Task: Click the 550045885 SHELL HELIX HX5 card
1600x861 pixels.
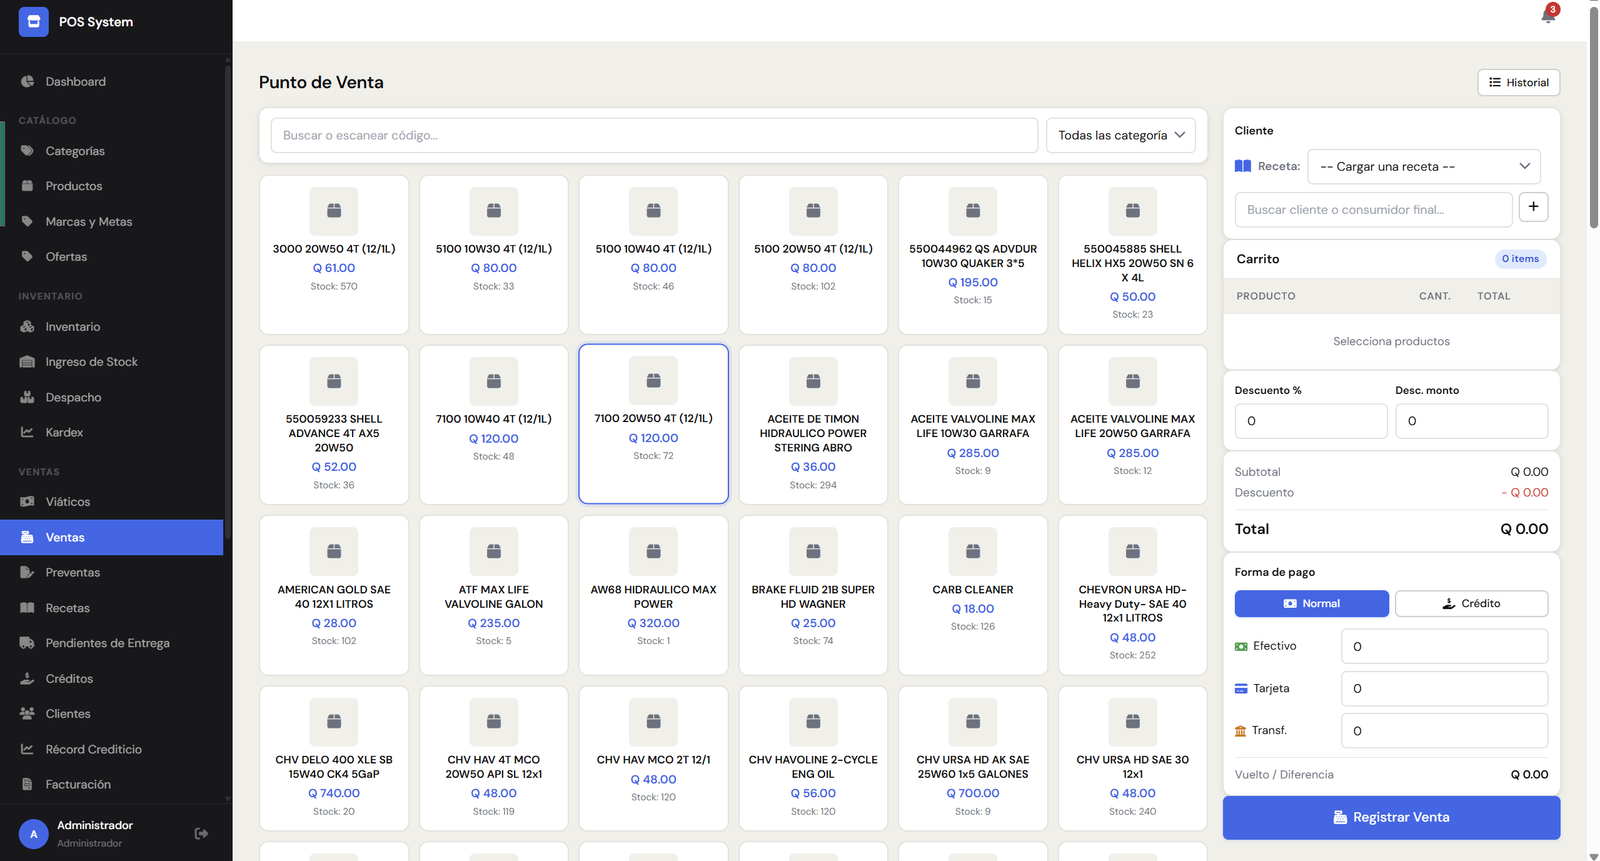Action: pos(1133,255)
